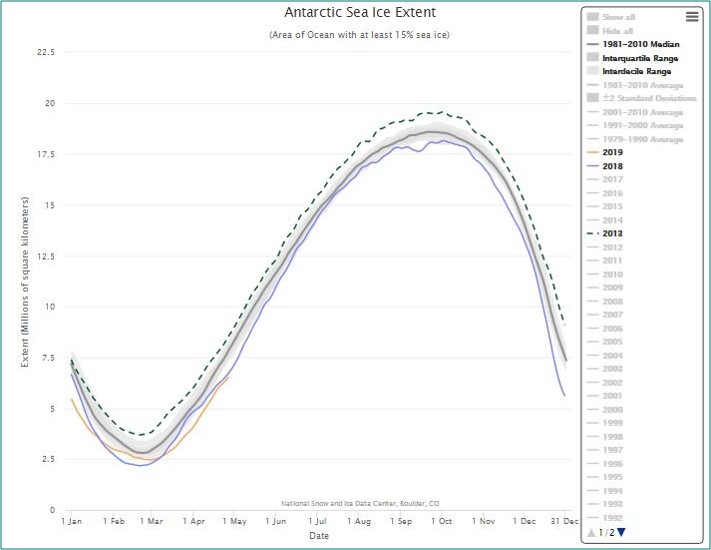This screenshot has height=550, width=711.
Task: Hide the 2018 data series
Action: click(612, 166)
